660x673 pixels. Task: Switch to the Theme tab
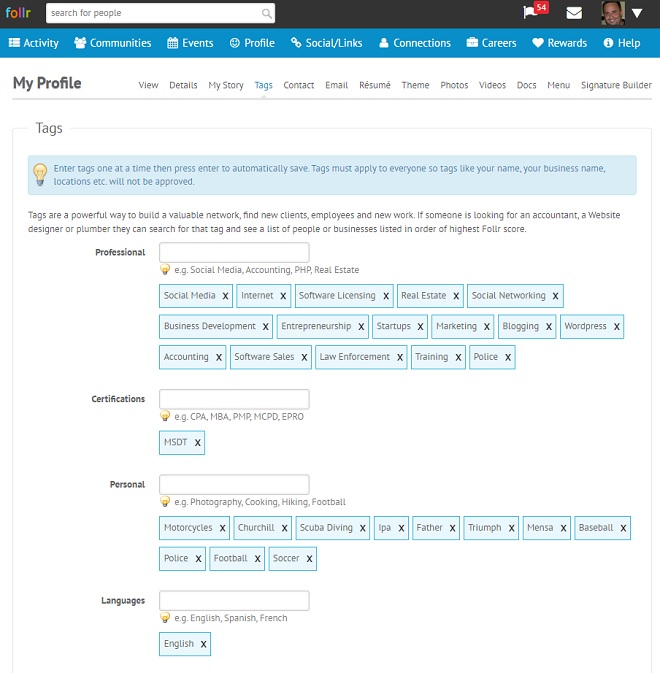(x=415, y=85)
